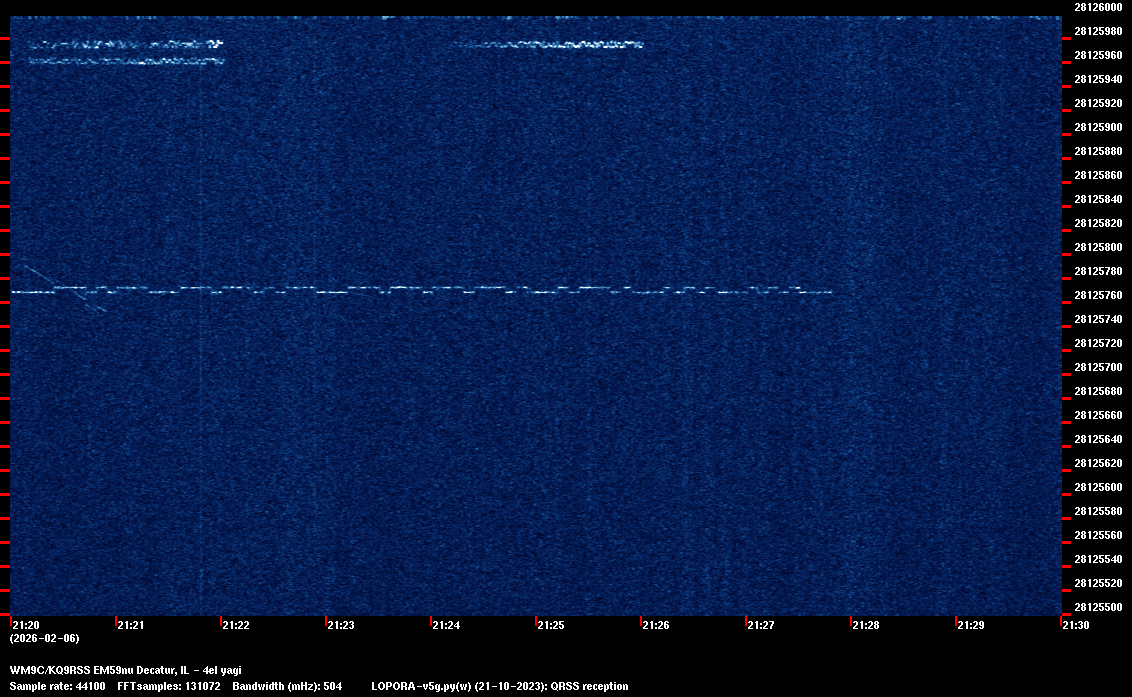Click the 21:28 time axis label
The image size is (1132, 697).
tap(865, 625)
